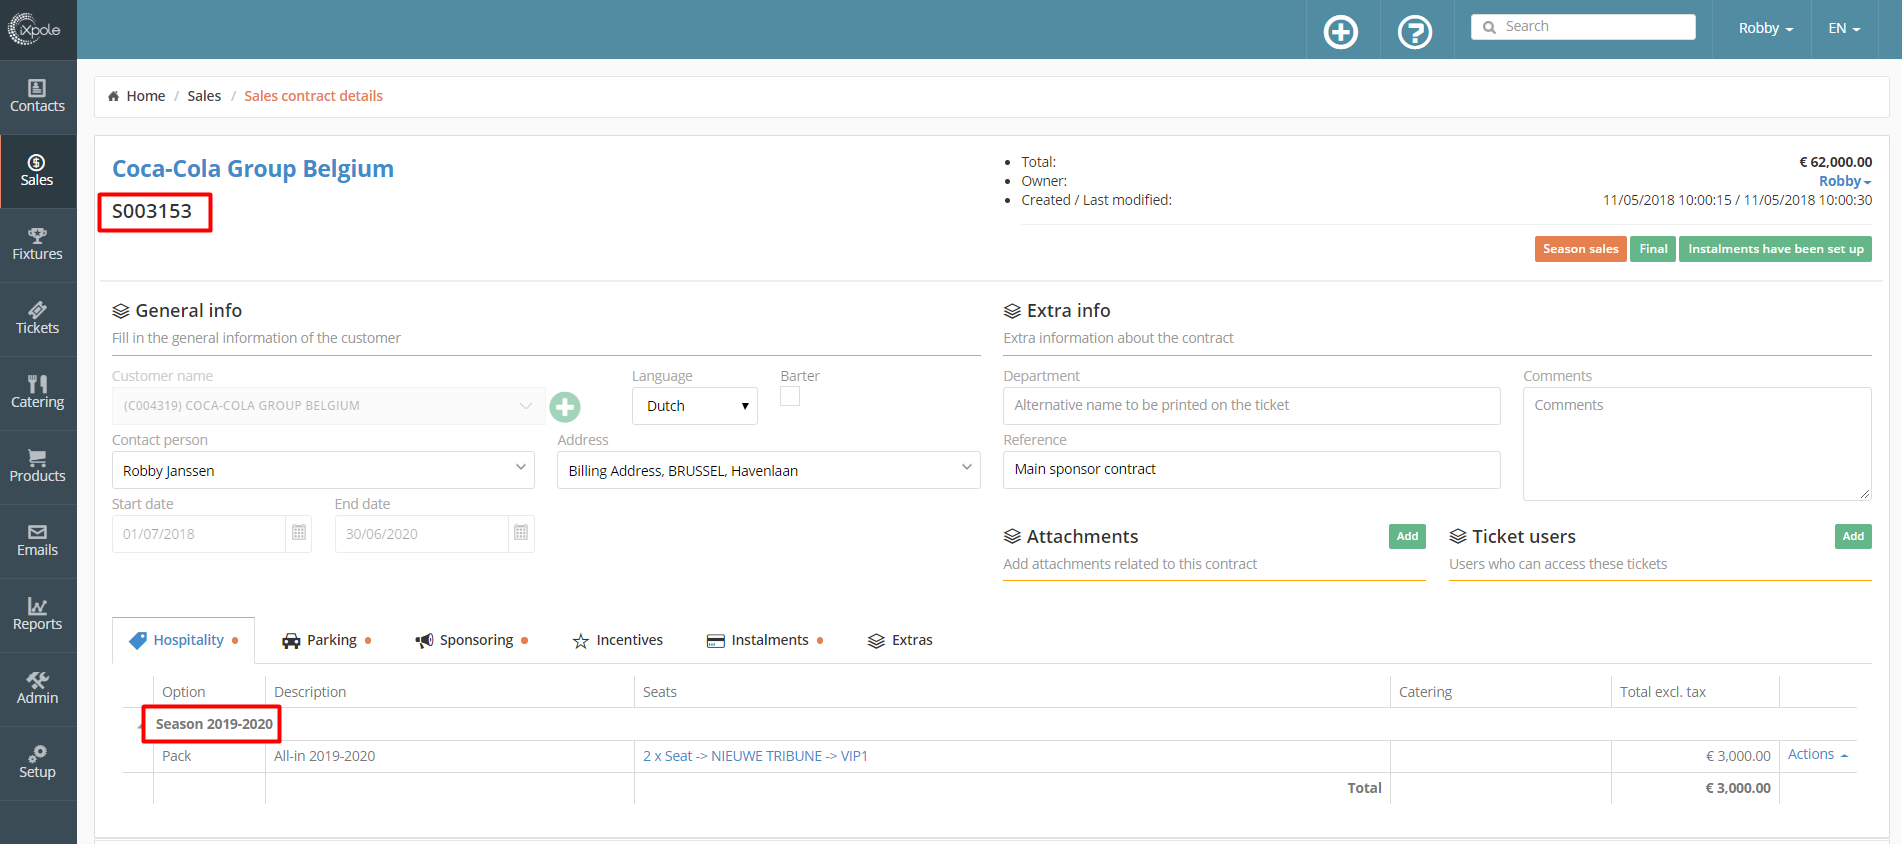Switch to Hospitality tab
This screenshot has height=844, width=1902.
coord(184,640)
